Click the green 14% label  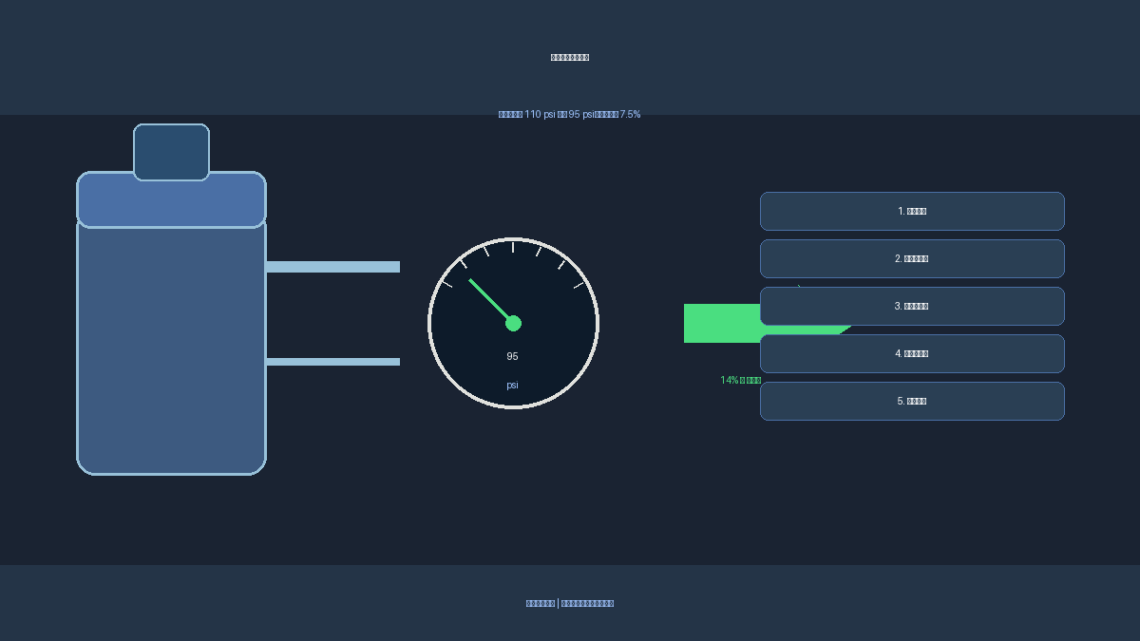click(x=740, y=380)
